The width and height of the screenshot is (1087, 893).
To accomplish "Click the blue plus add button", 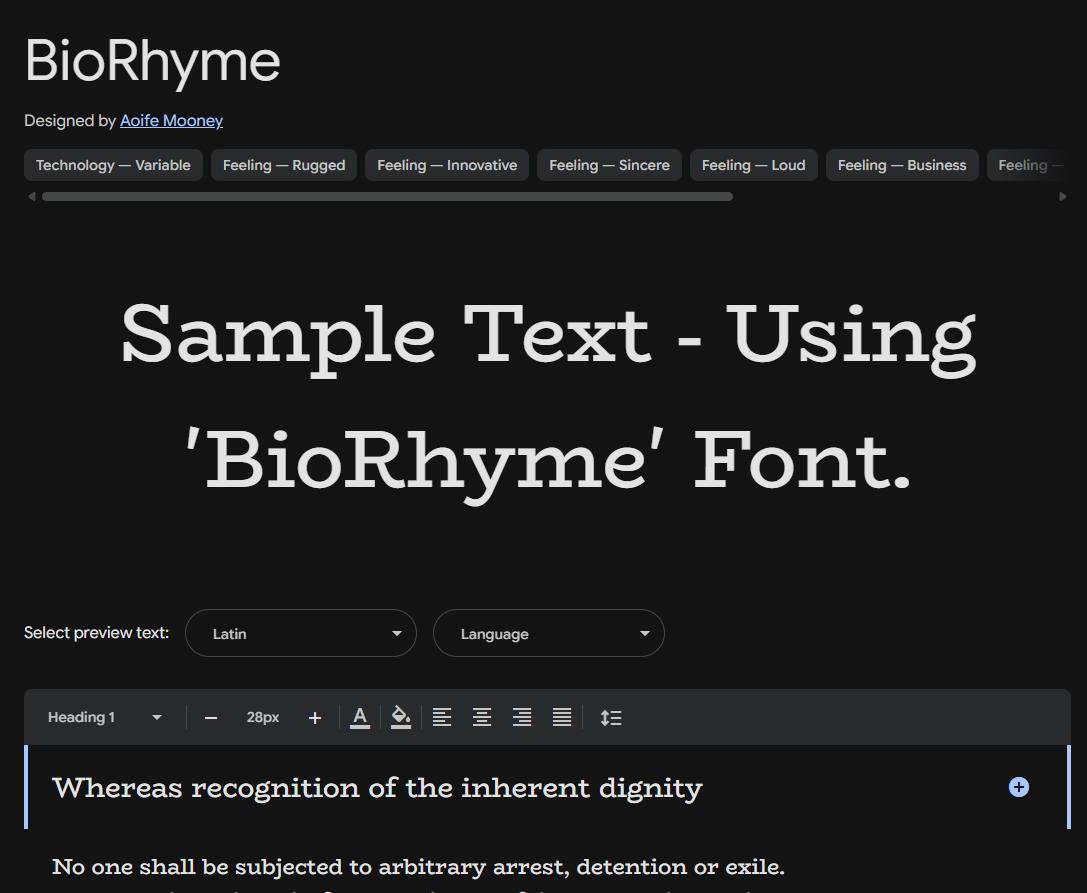I will point(1018,787).
